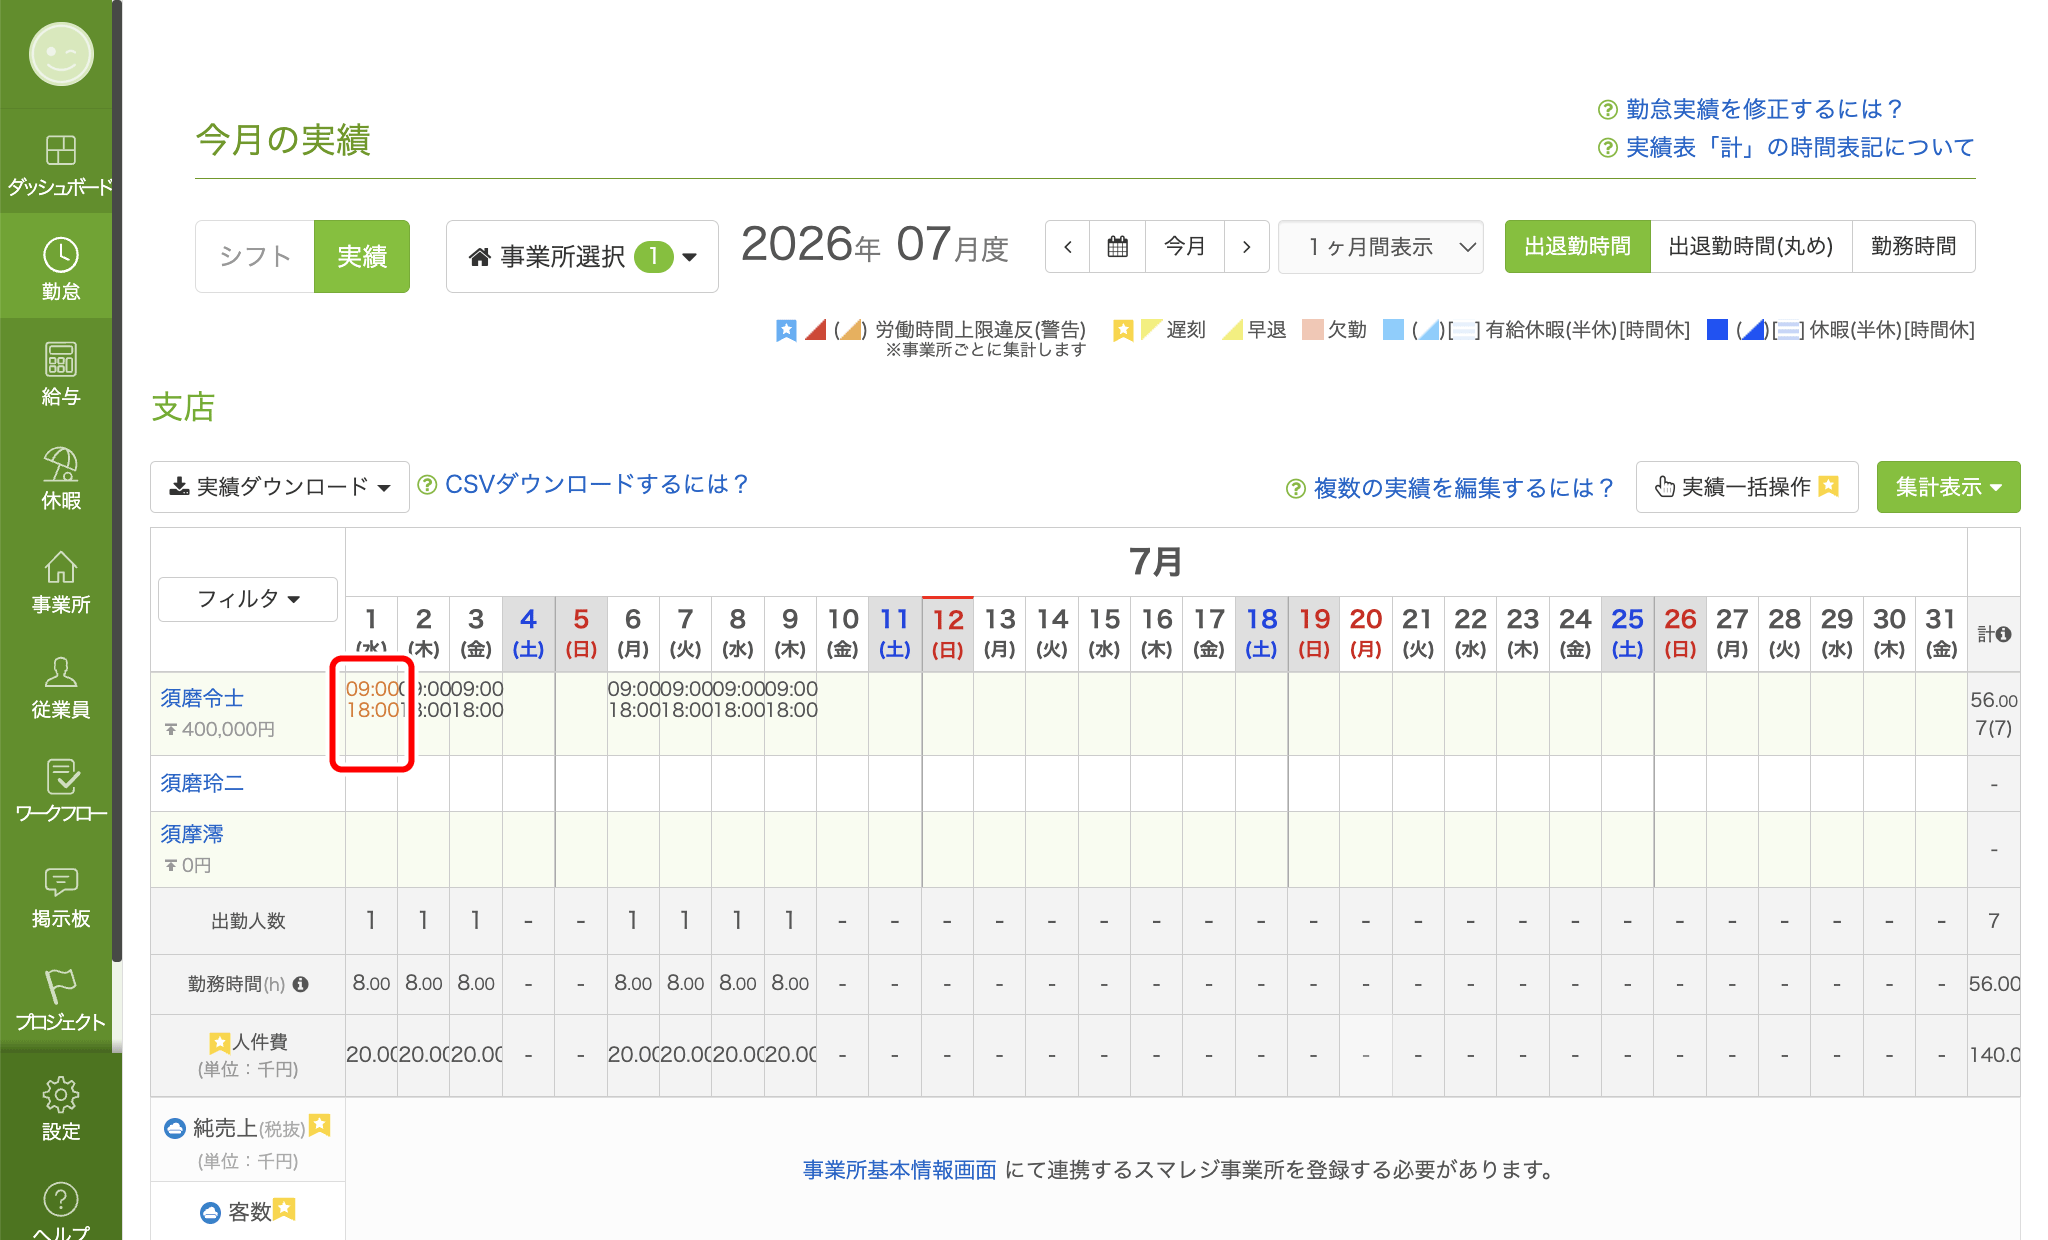This screenshot has height=1240, width=2048.
Task: Go to next month with right chevron
Action: pyautogui.click(x=1246, y=246)
